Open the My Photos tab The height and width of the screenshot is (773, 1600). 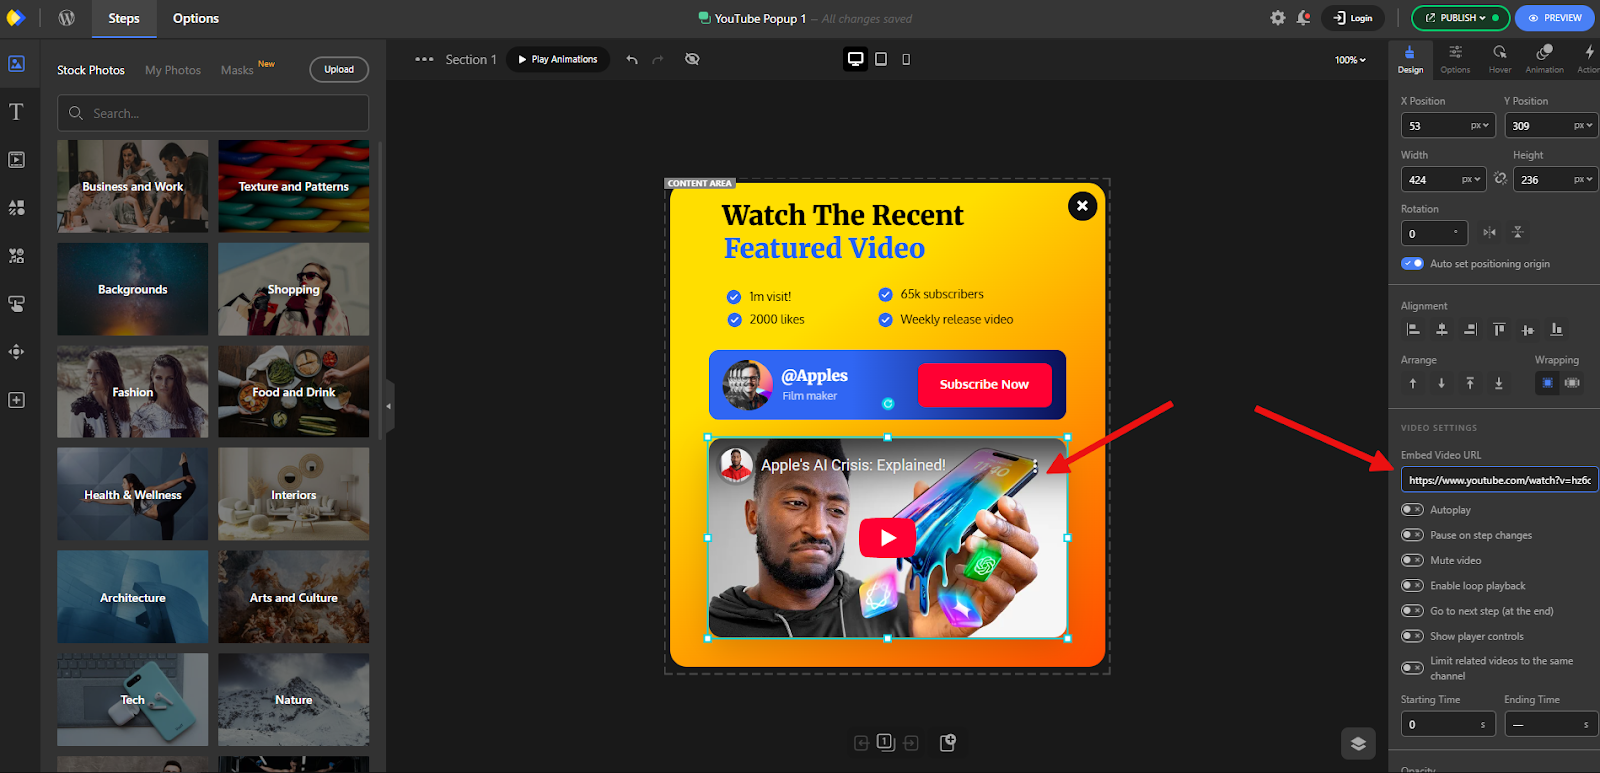click(x=173, y=70)
